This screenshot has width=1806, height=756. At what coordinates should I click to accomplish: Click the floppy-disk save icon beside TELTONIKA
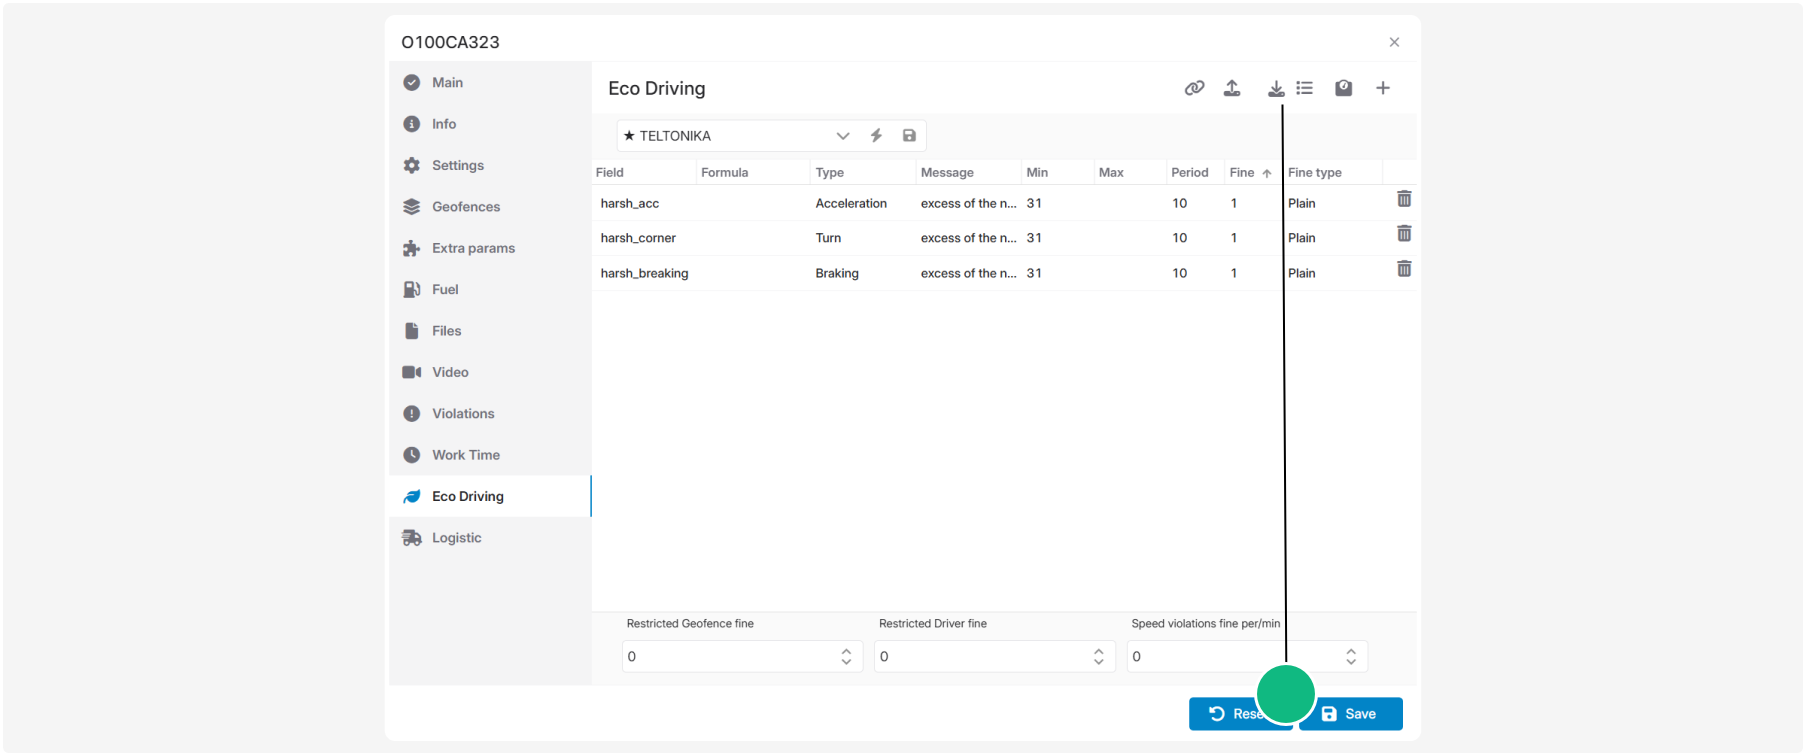[x=909, y=136]
